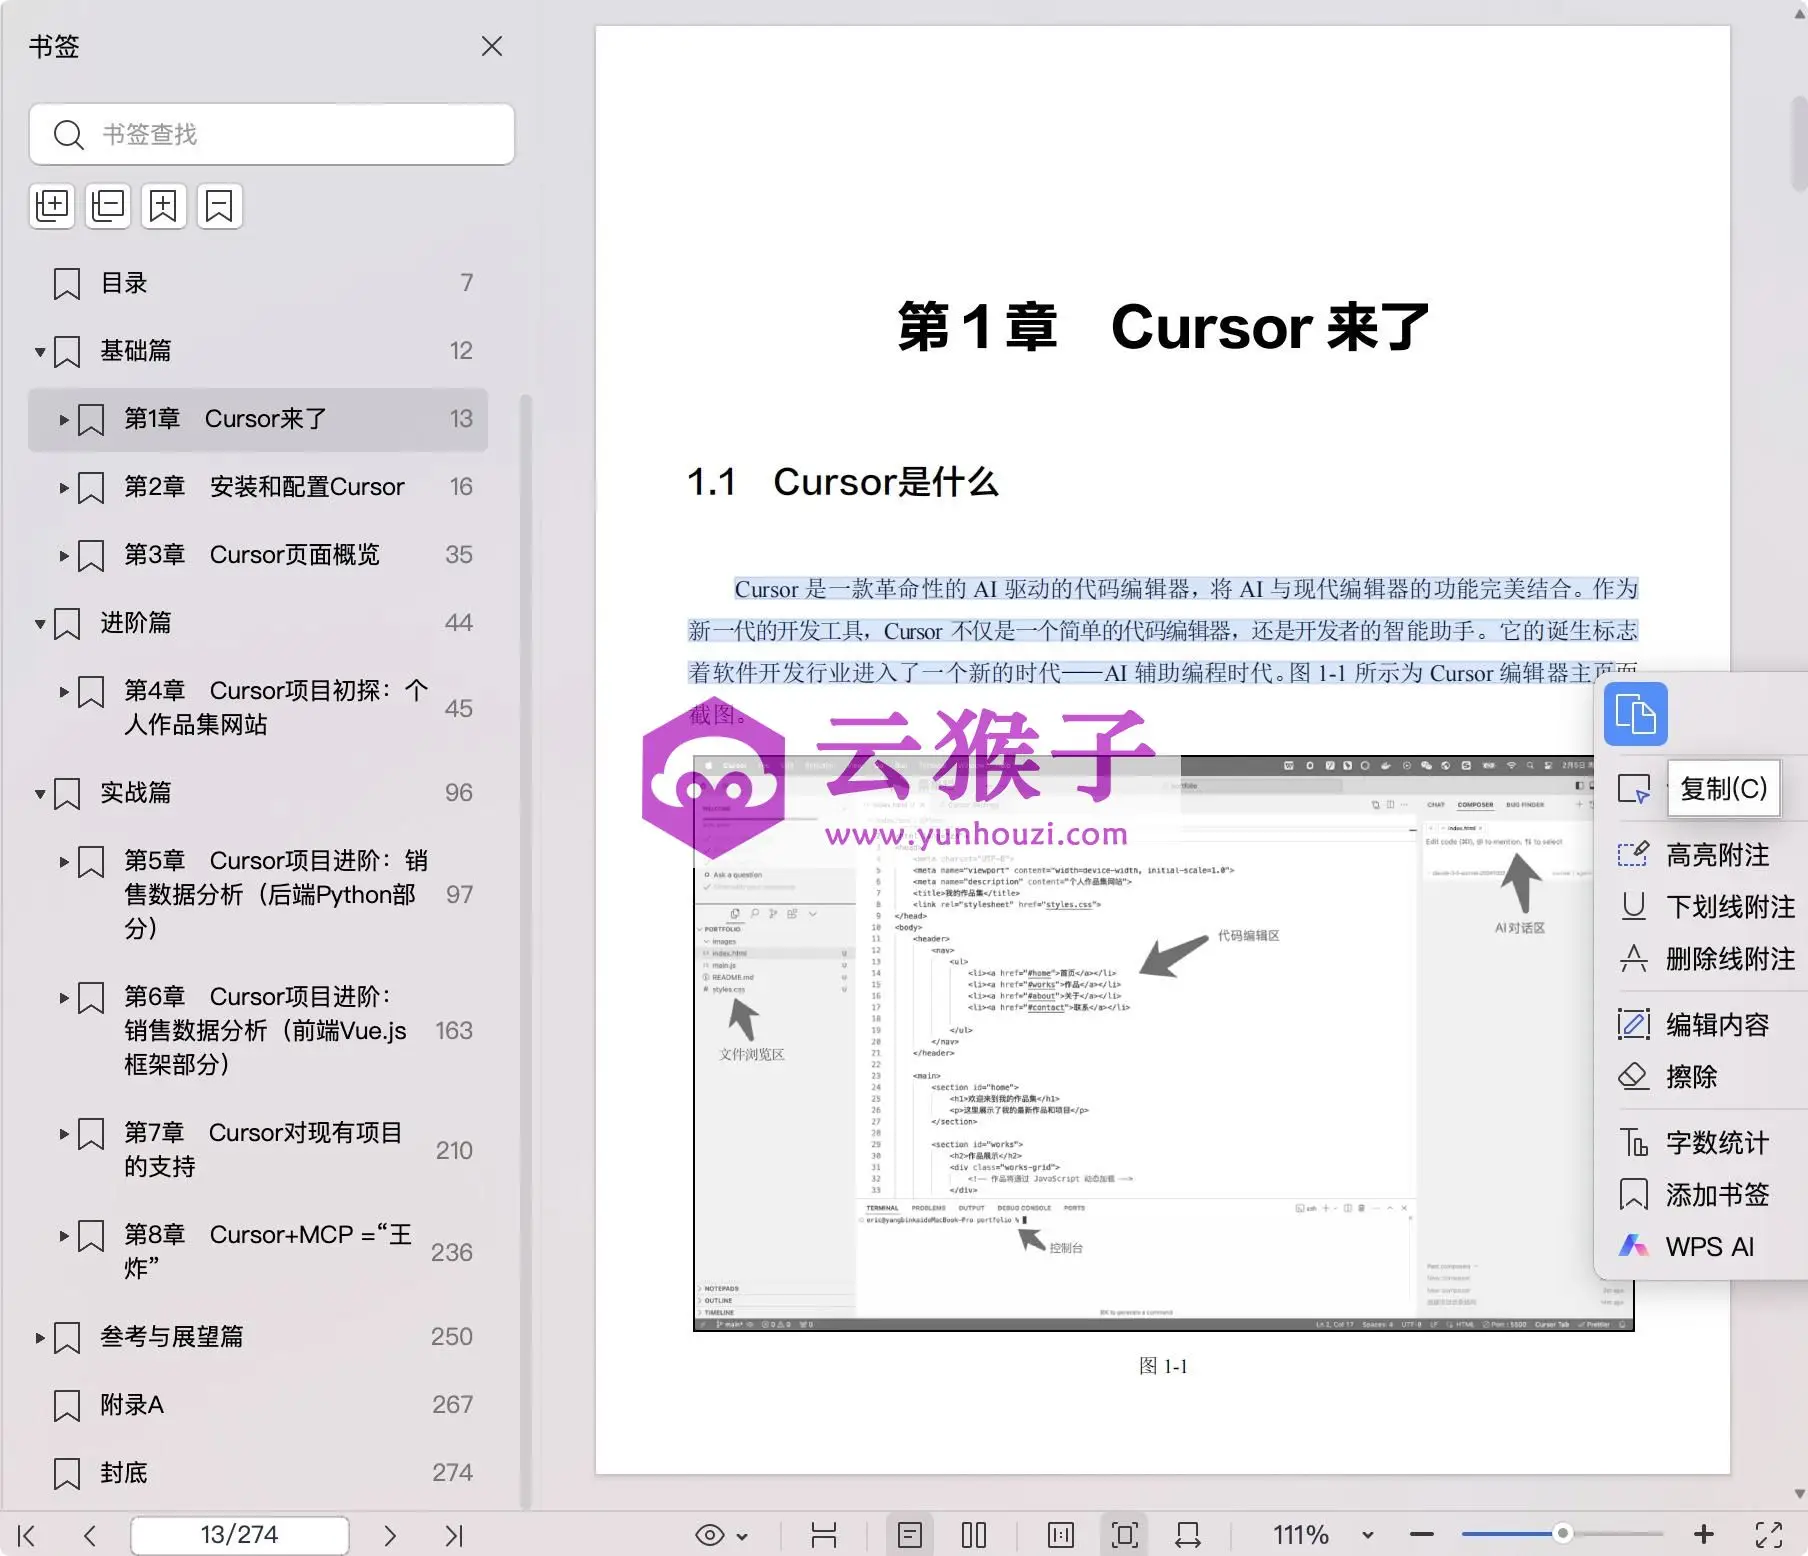Screen dimensions: 1808x1556
Task: Choose 高亮附注 from the context menu
Action: (1707, 855)
